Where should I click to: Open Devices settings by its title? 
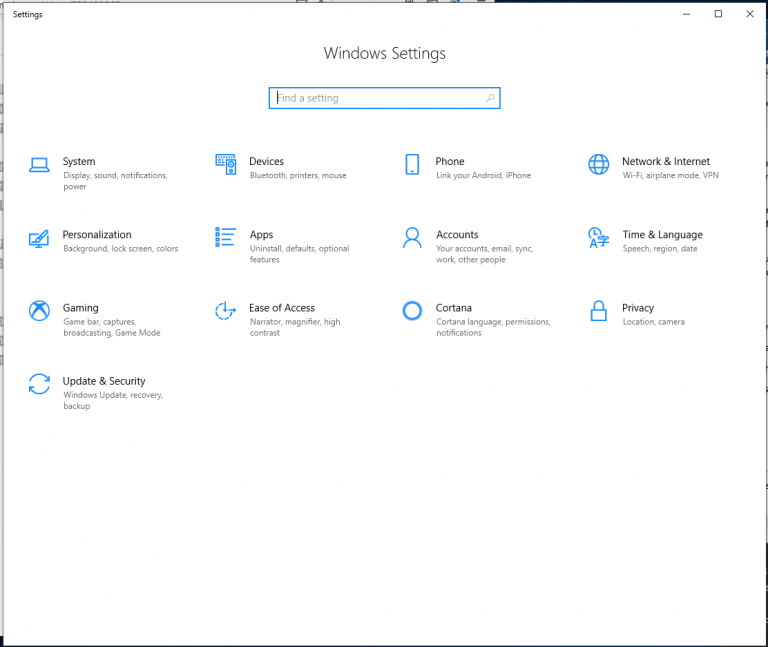coord(266,162)
